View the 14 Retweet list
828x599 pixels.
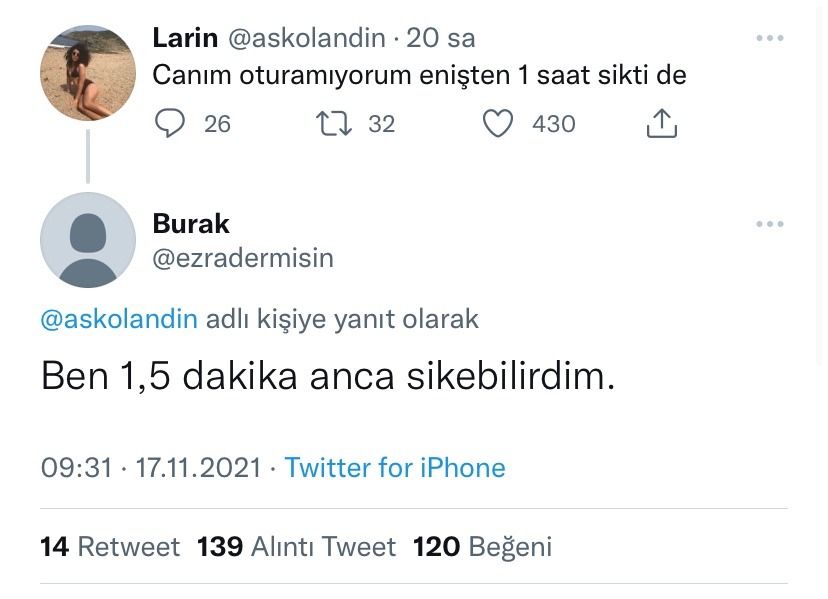pyautogui.click(x=110, y=547)
